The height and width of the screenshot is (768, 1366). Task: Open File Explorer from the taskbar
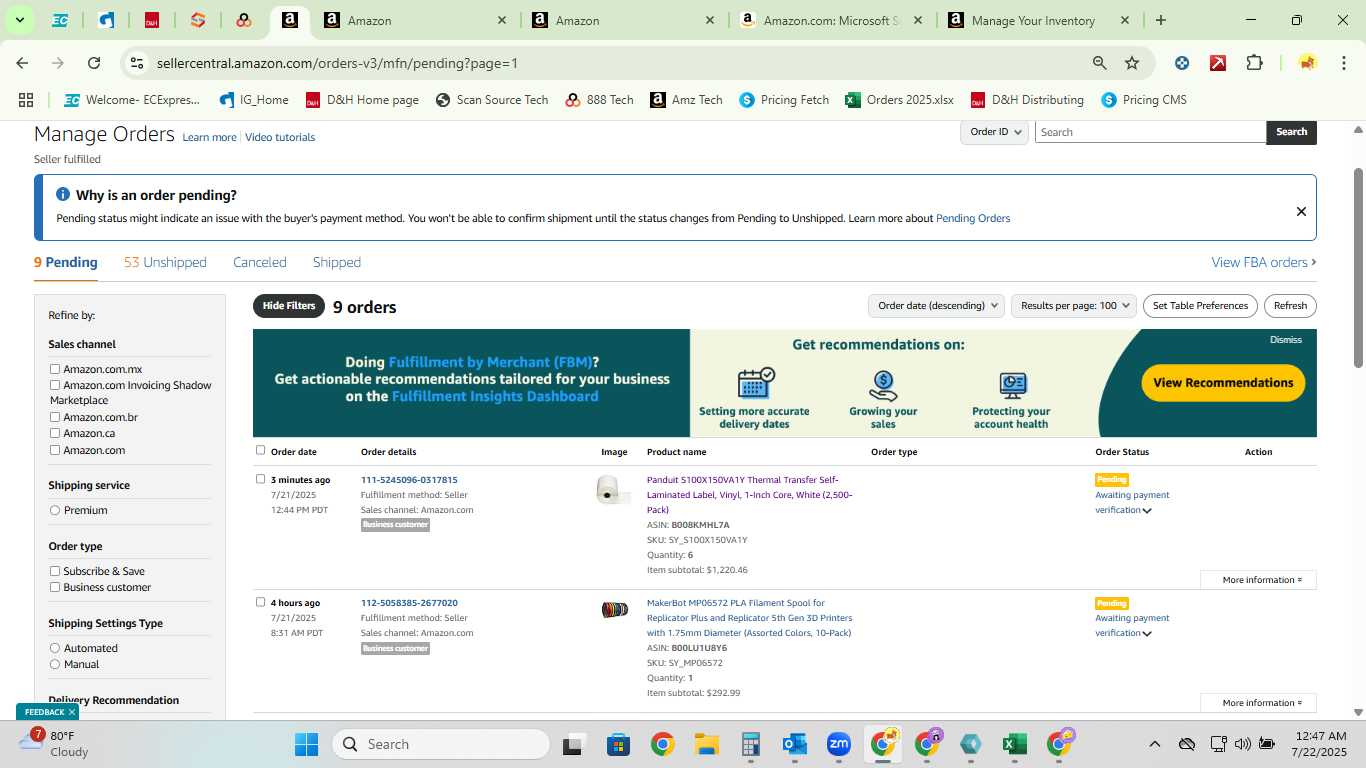pos(707,744)
